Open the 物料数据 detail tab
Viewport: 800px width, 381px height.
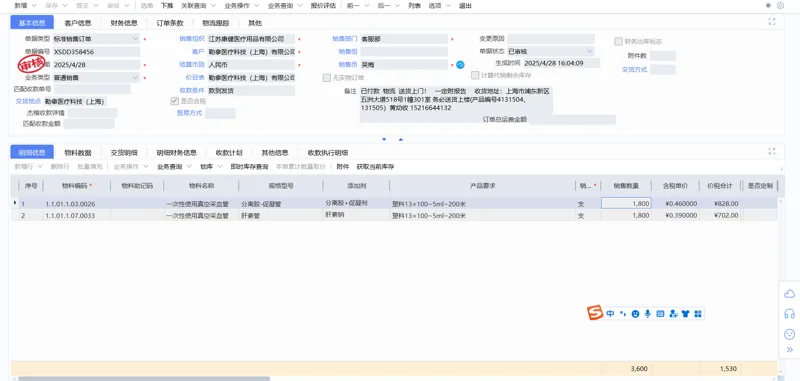coord(78,153)
